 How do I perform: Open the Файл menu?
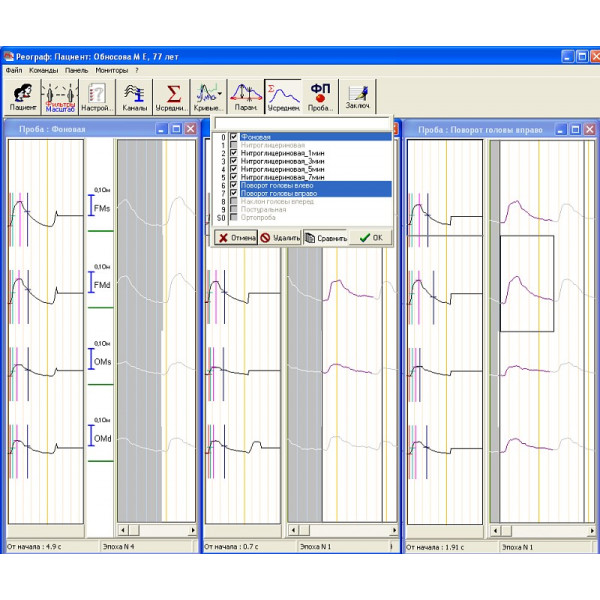[x=14, y=70]
